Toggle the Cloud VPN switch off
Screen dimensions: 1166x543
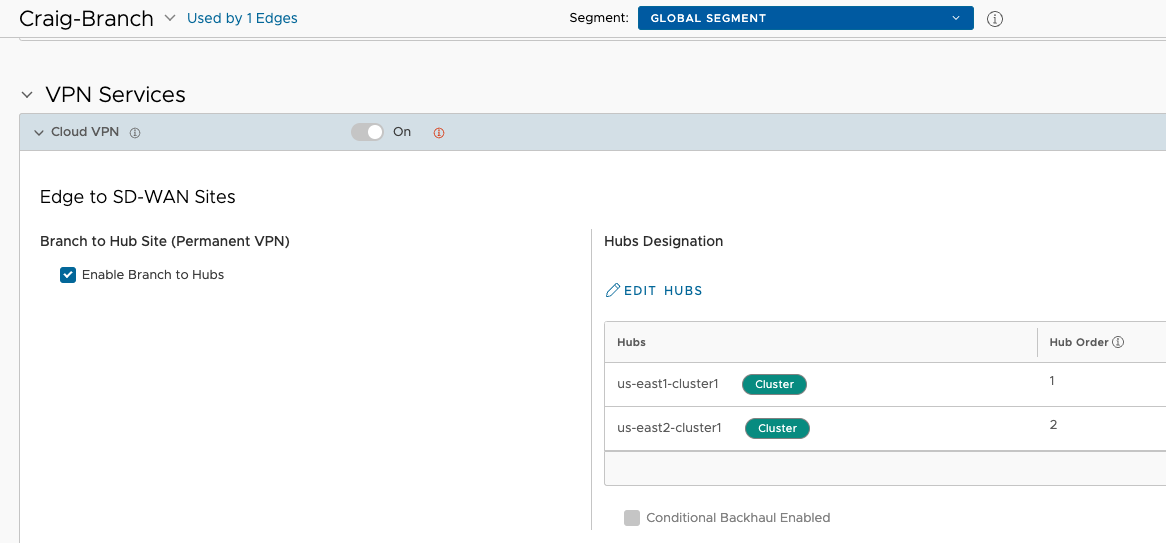[367, 132]
